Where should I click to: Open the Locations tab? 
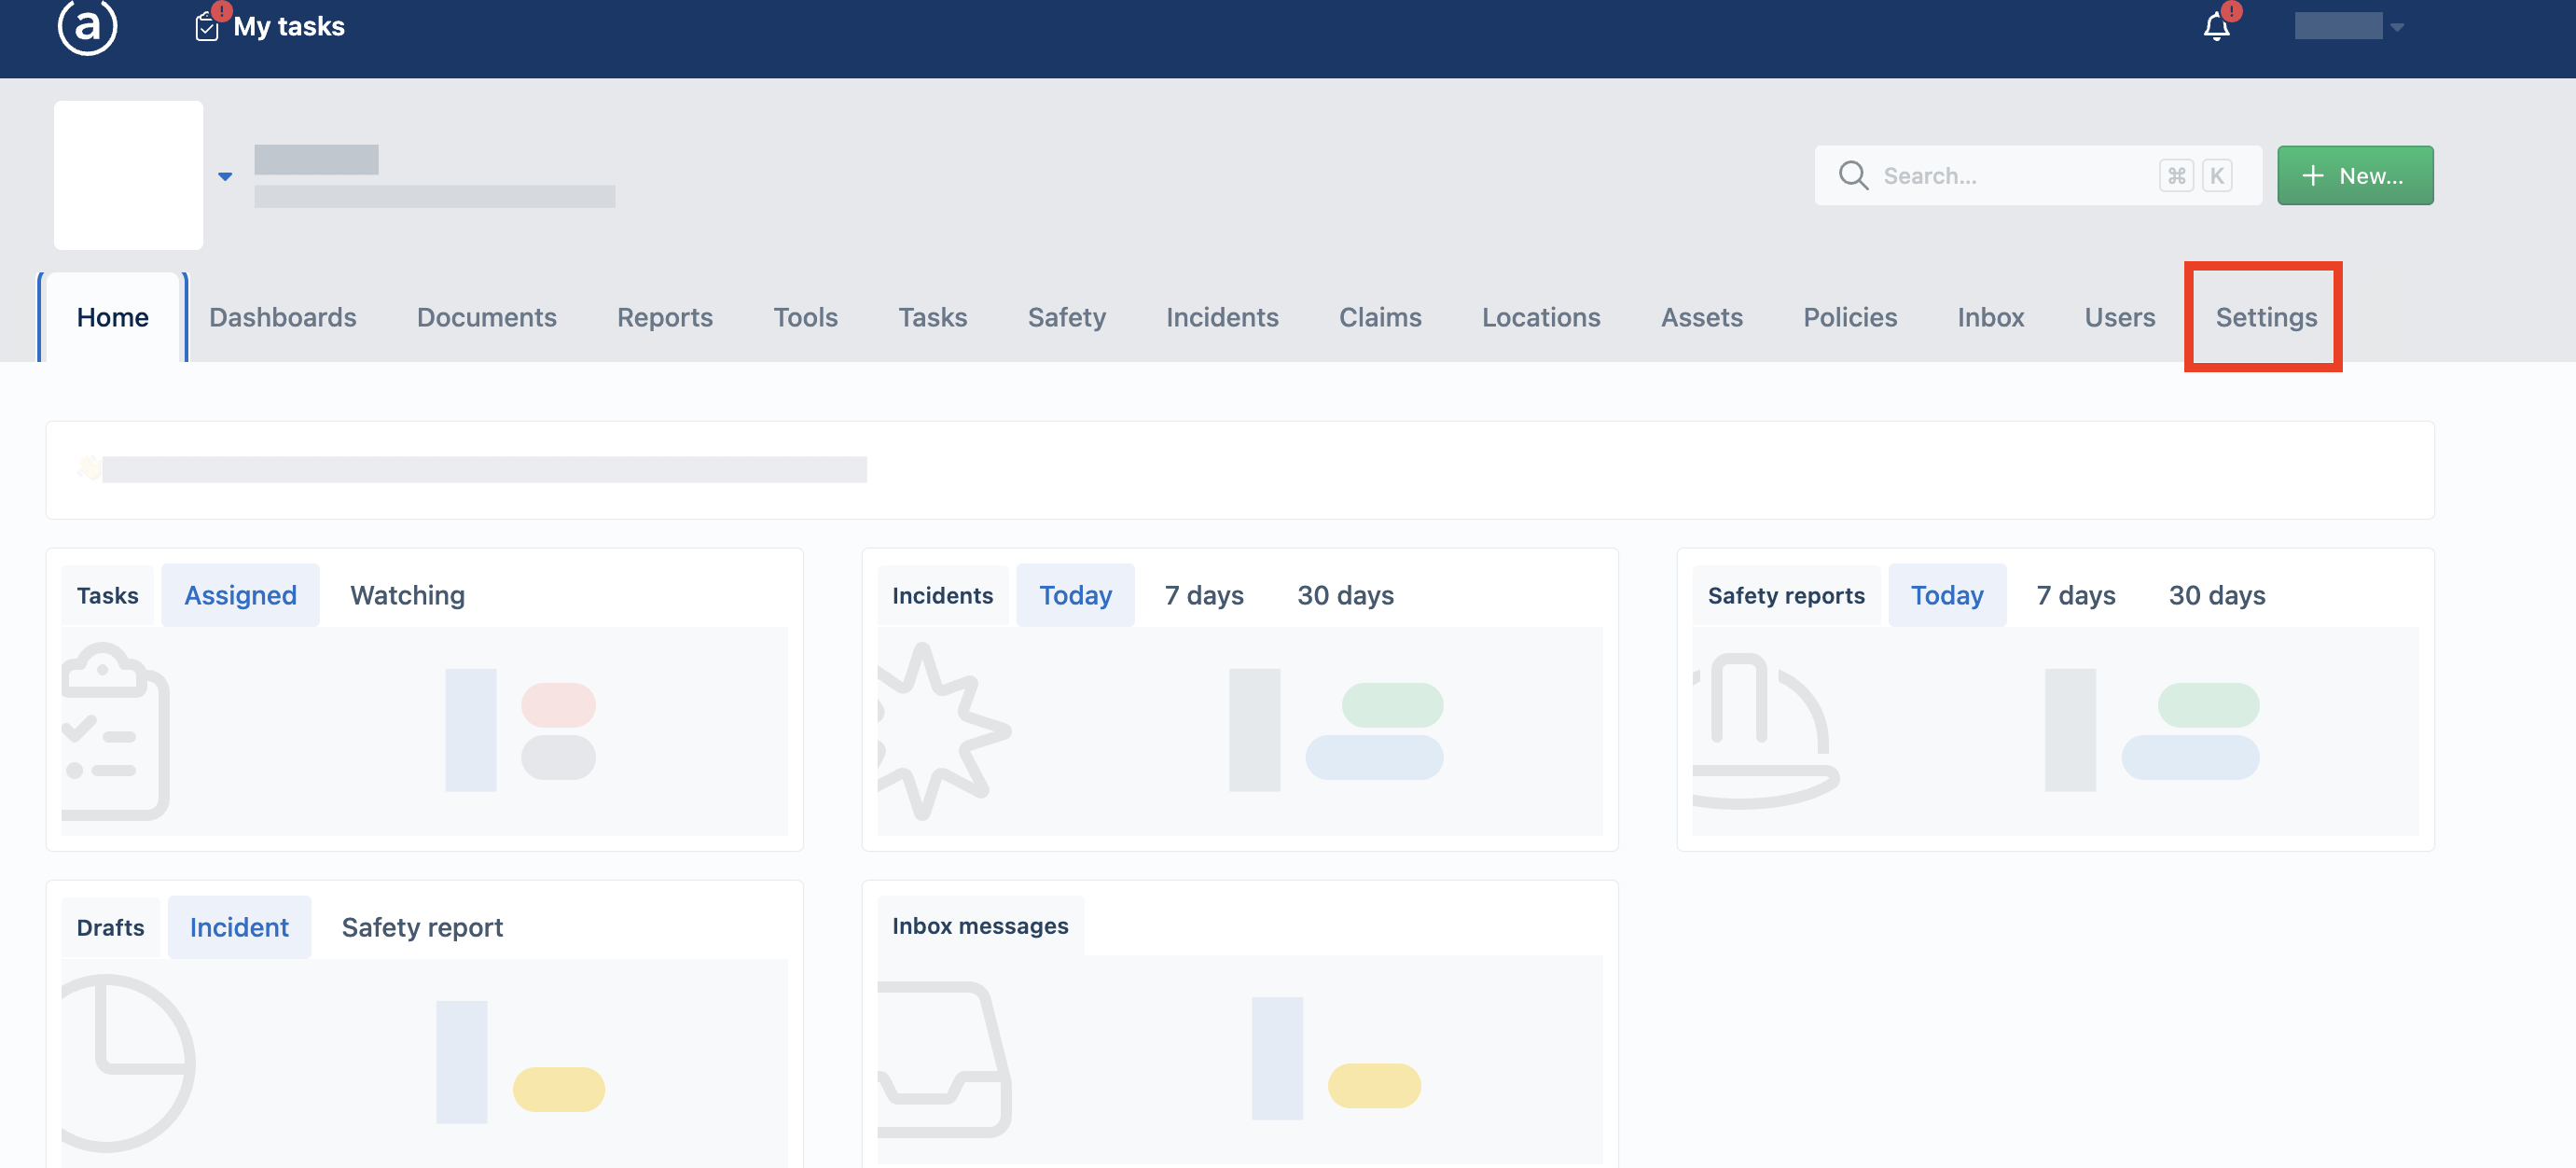coord(1541,317)
